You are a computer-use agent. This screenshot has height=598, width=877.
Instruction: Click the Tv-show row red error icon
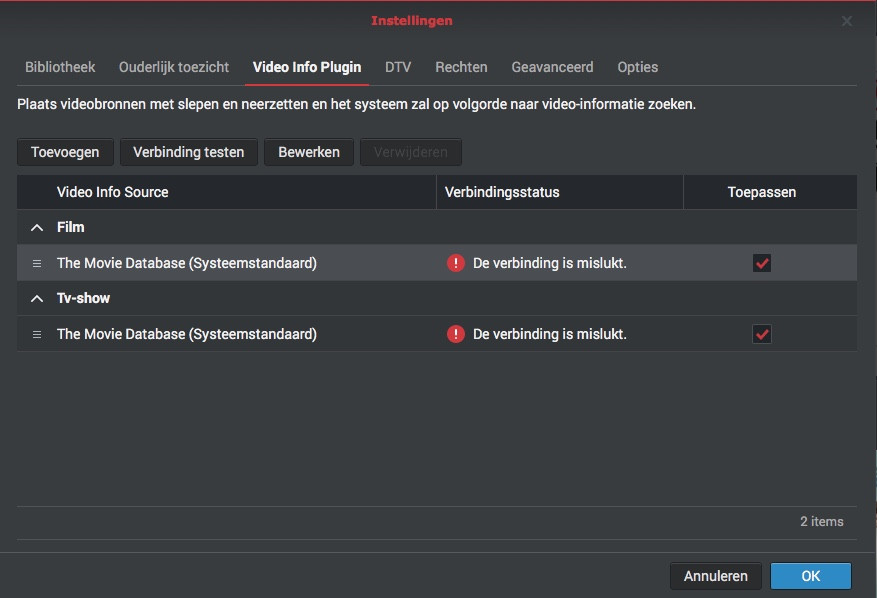(x=456, y=334)
